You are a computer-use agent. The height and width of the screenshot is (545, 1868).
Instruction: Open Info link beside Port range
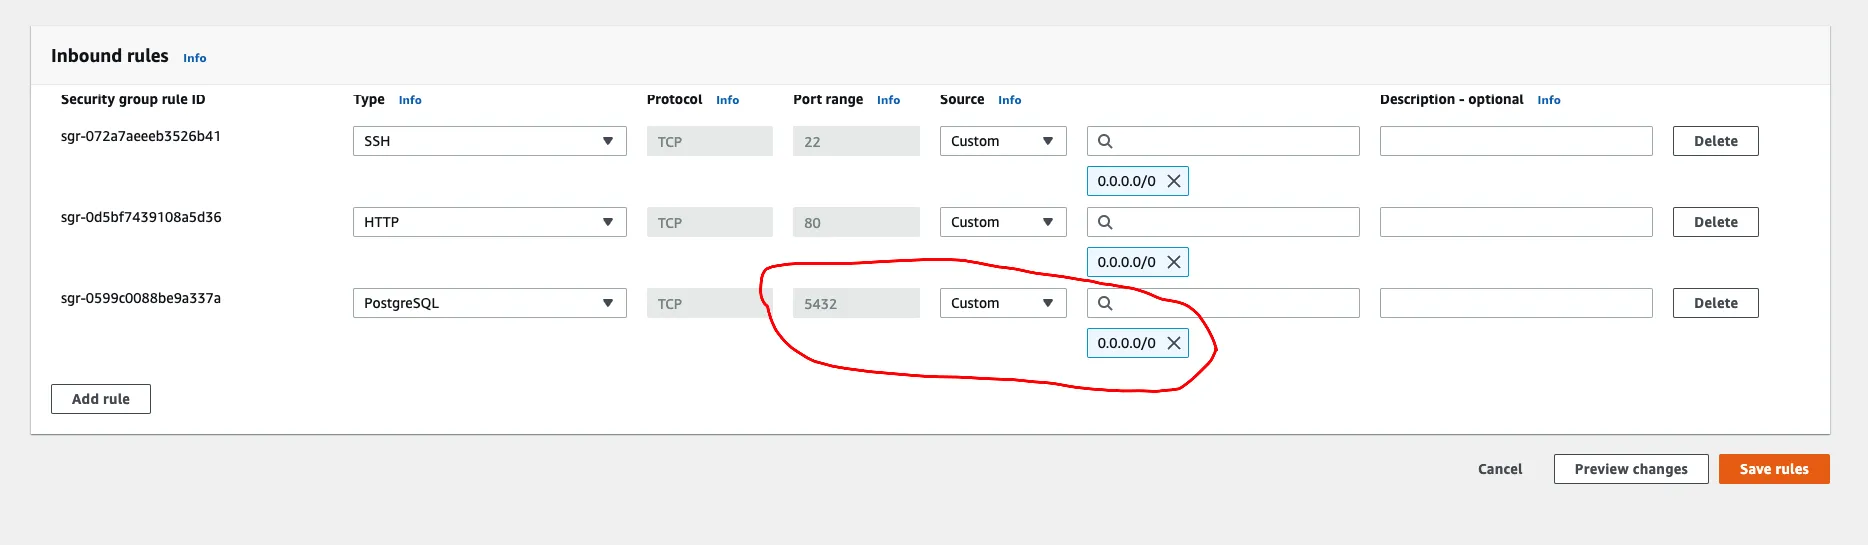pos(888,100)
